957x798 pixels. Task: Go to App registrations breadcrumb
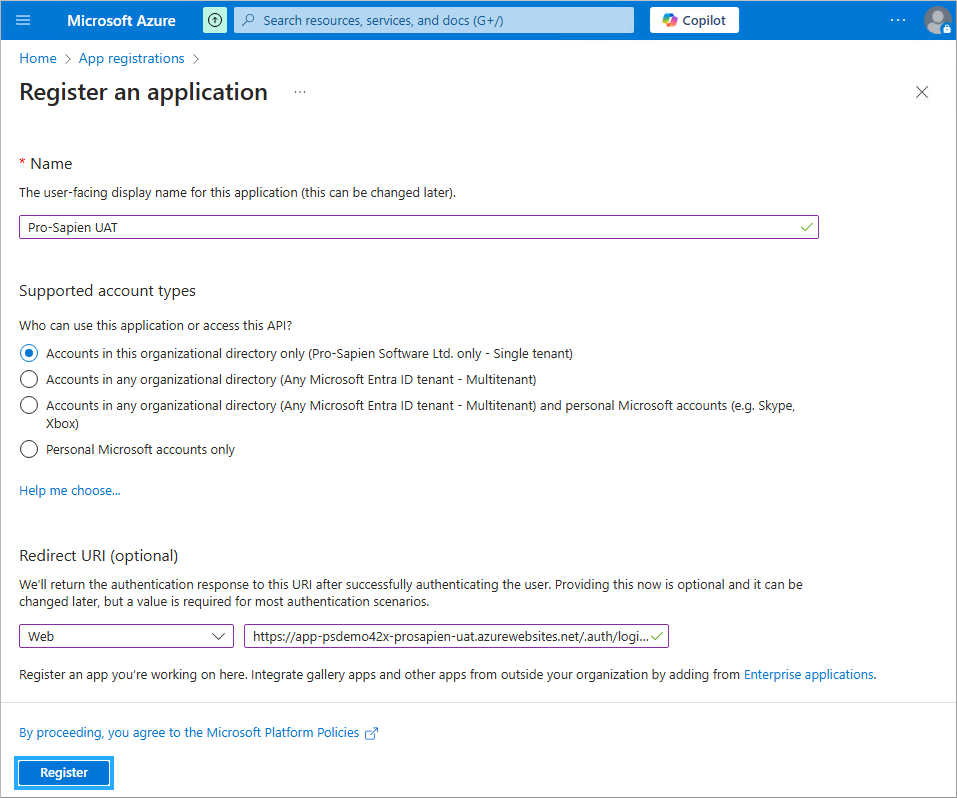(131, 58)
